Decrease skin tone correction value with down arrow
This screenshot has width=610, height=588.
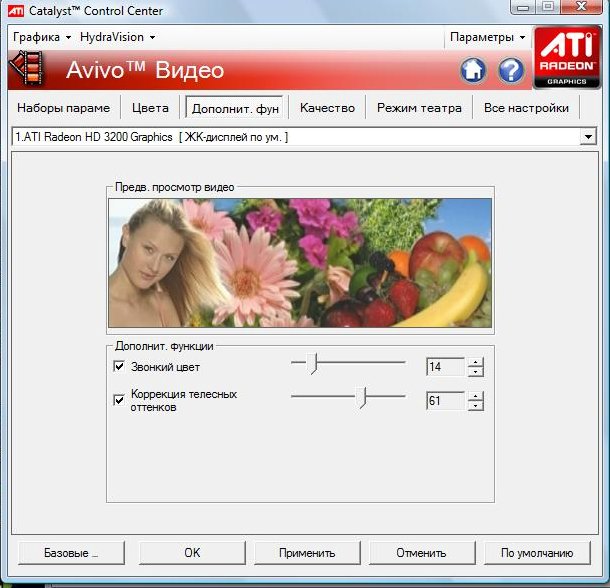(x=475, y=405)
